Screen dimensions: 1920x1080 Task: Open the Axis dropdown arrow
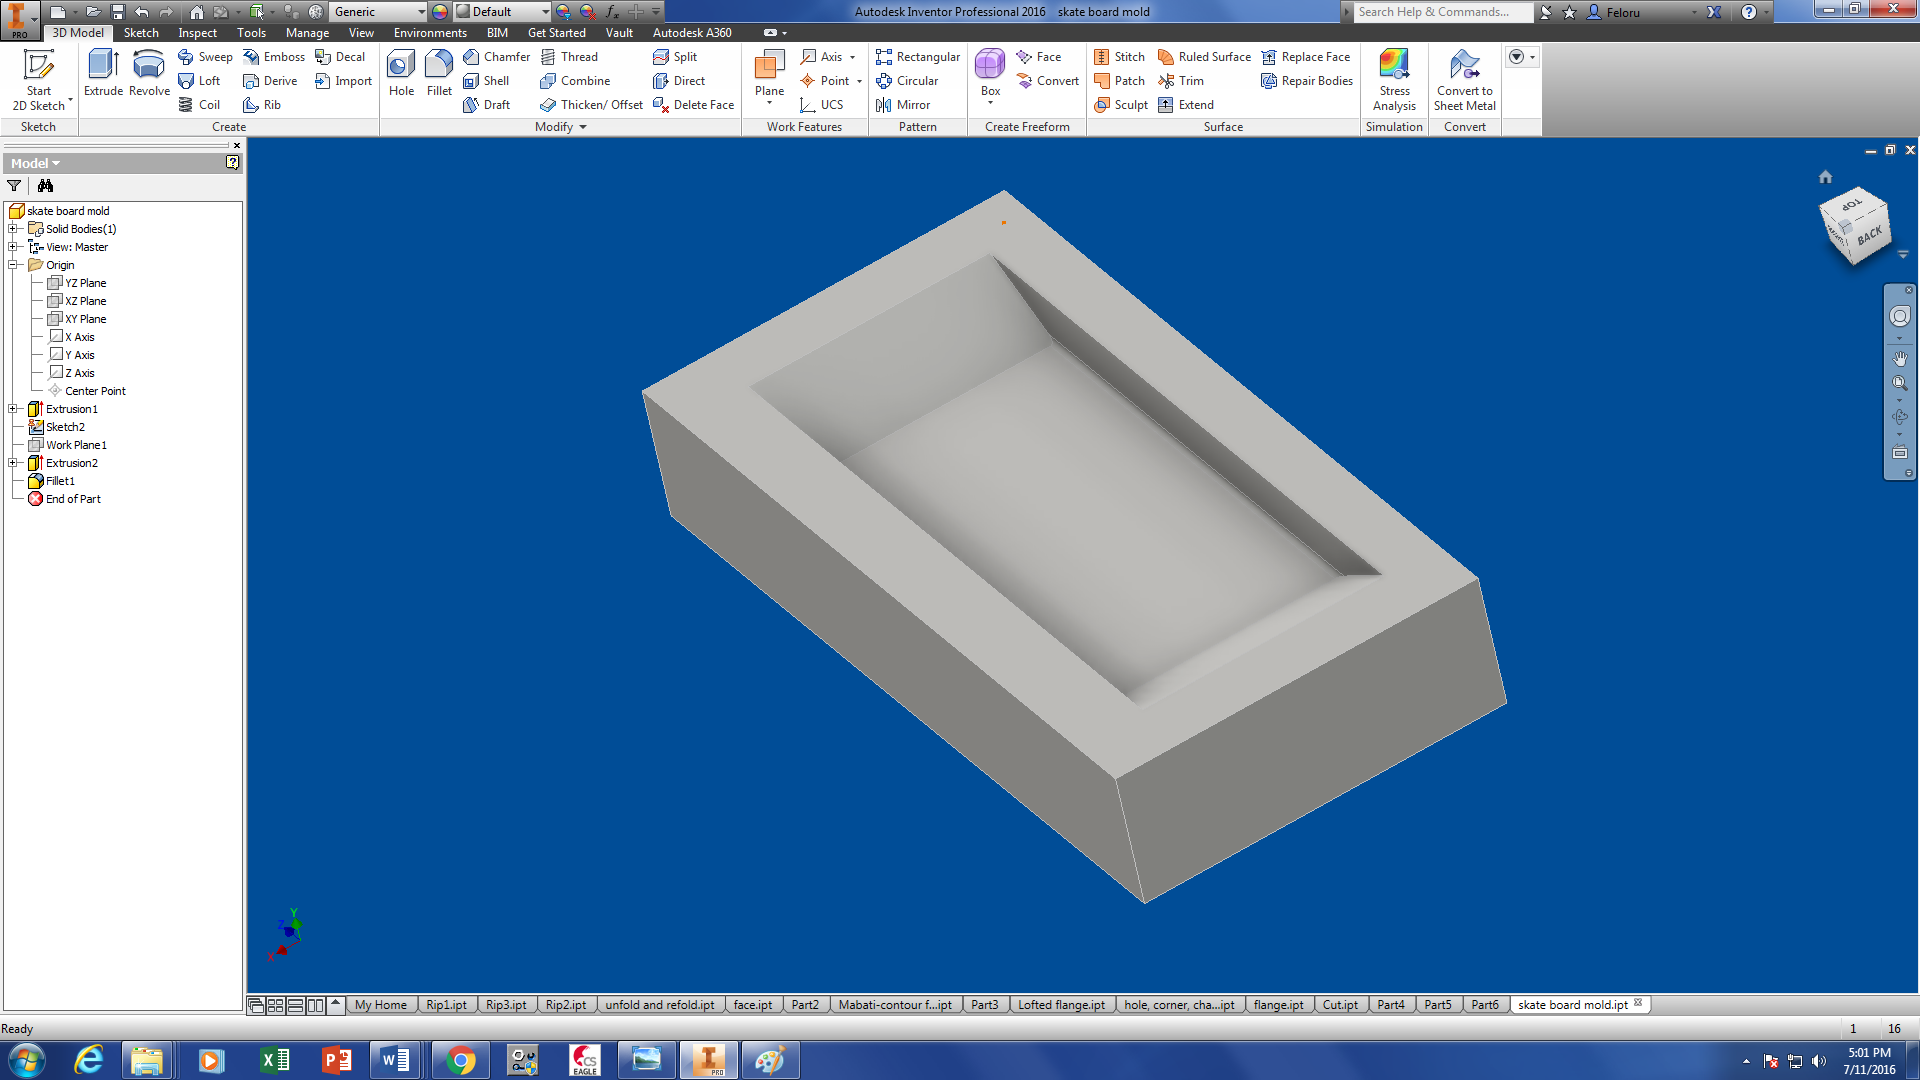click(x=853, y=57)
